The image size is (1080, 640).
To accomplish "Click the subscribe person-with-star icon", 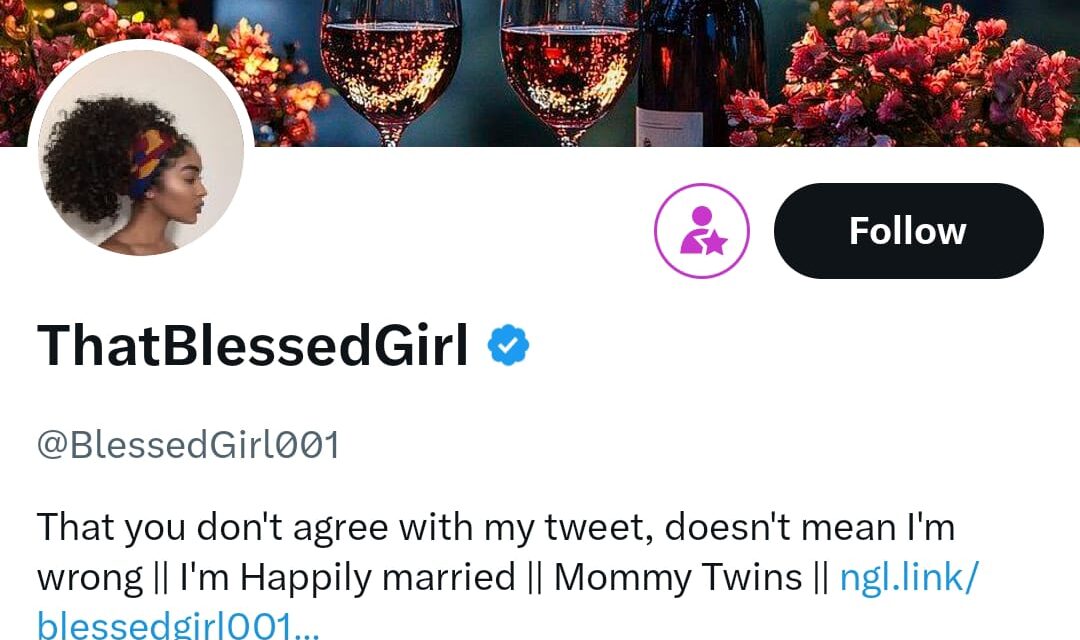I will pos(701,231).
